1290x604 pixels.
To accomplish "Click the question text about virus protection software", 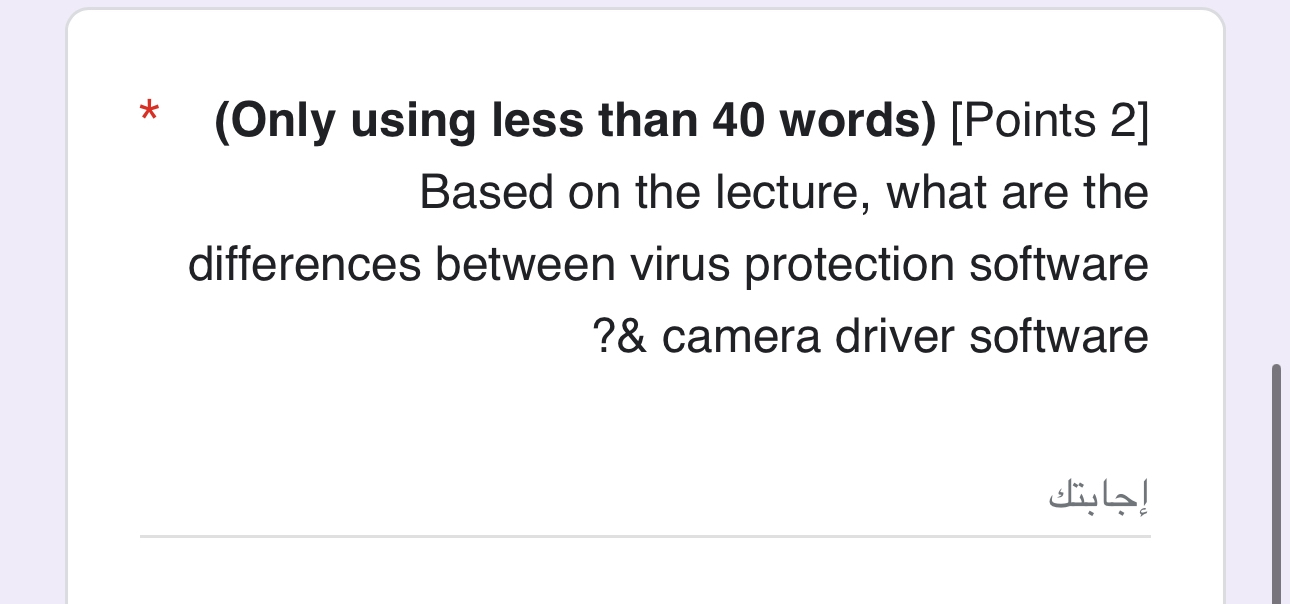I will point(668,264).
